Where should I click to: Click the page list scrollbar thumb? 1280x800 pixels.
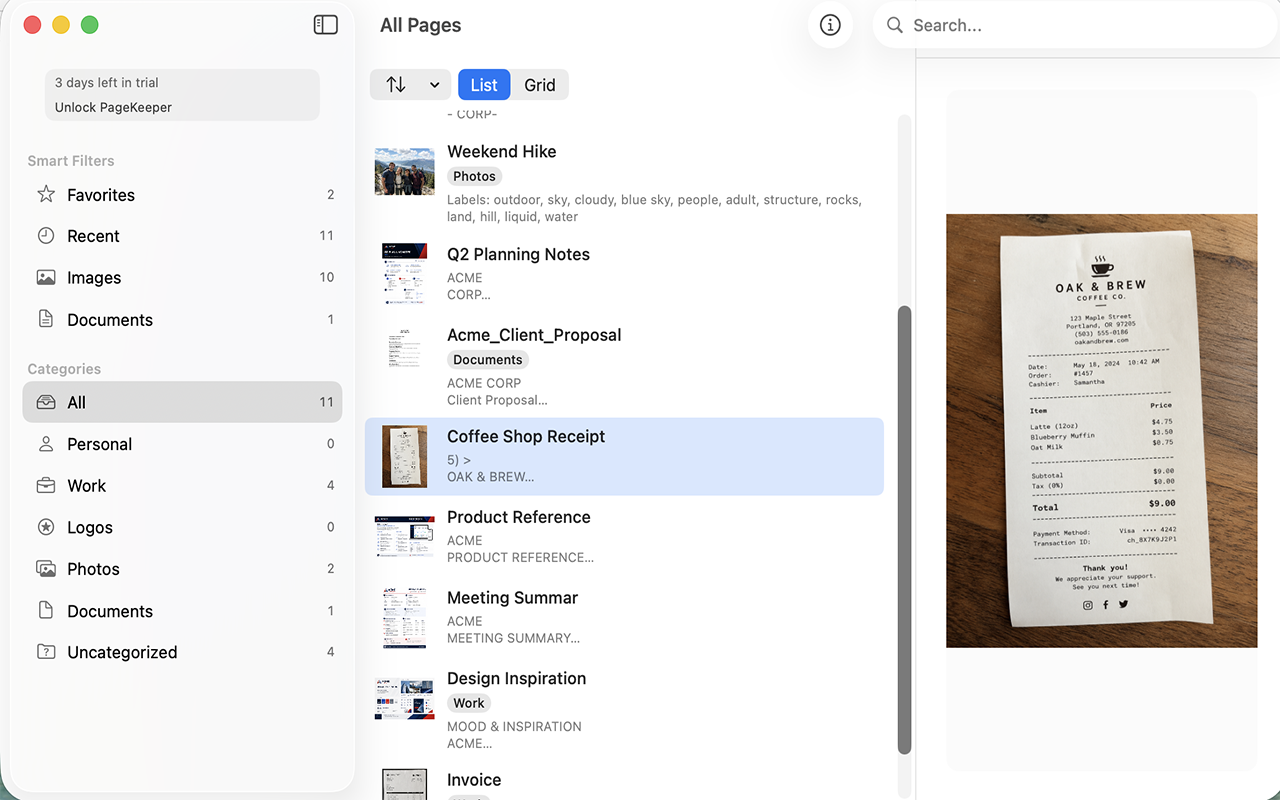[x=905, y=530]
